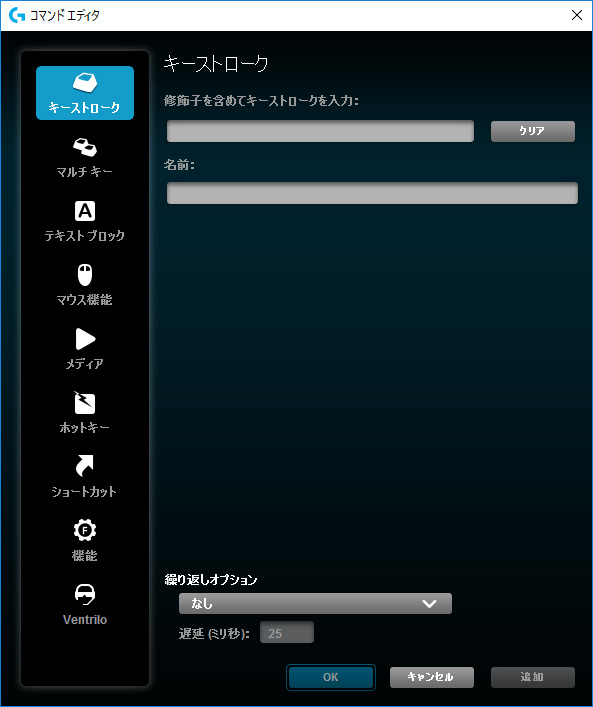Click the 追加 button

pos(533,677)
